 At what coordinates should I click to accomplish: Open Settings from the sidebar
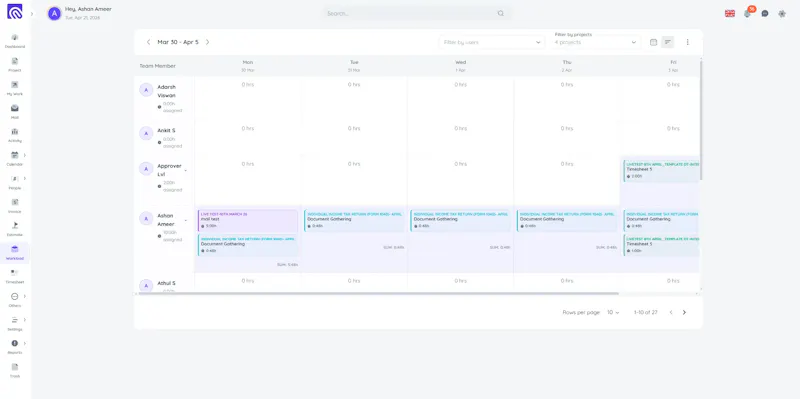pyautogui.click(x=15, y=323)
